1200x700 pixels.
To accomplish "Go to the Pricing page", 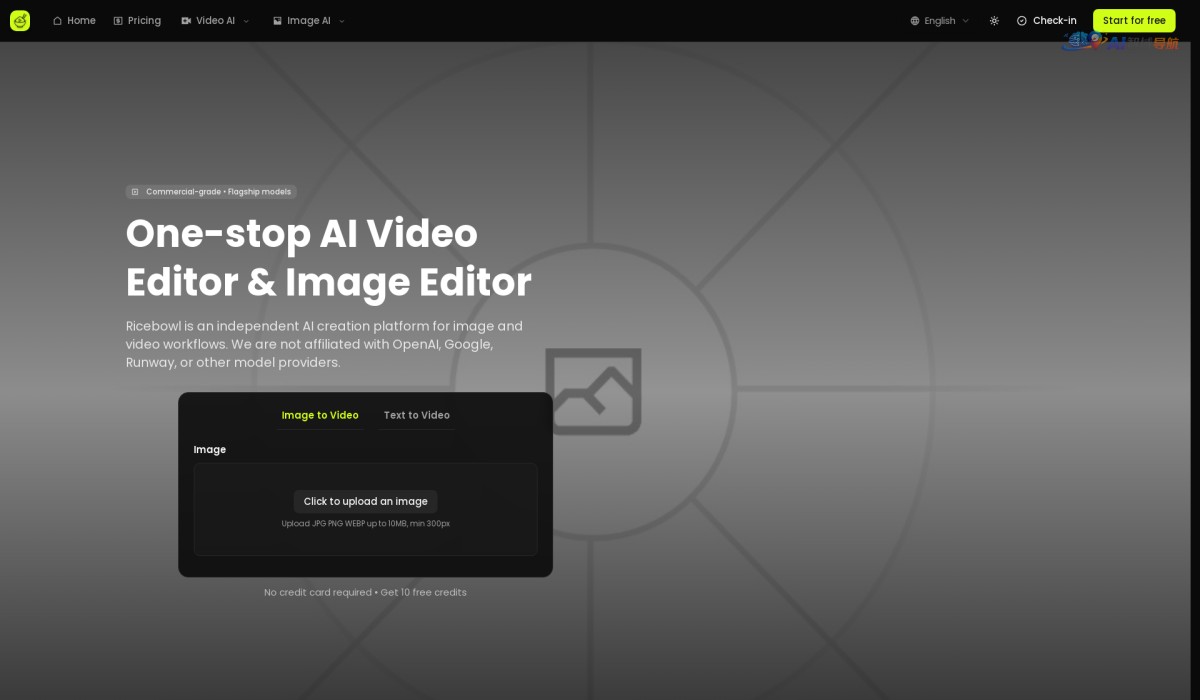I will click(144, 21).
